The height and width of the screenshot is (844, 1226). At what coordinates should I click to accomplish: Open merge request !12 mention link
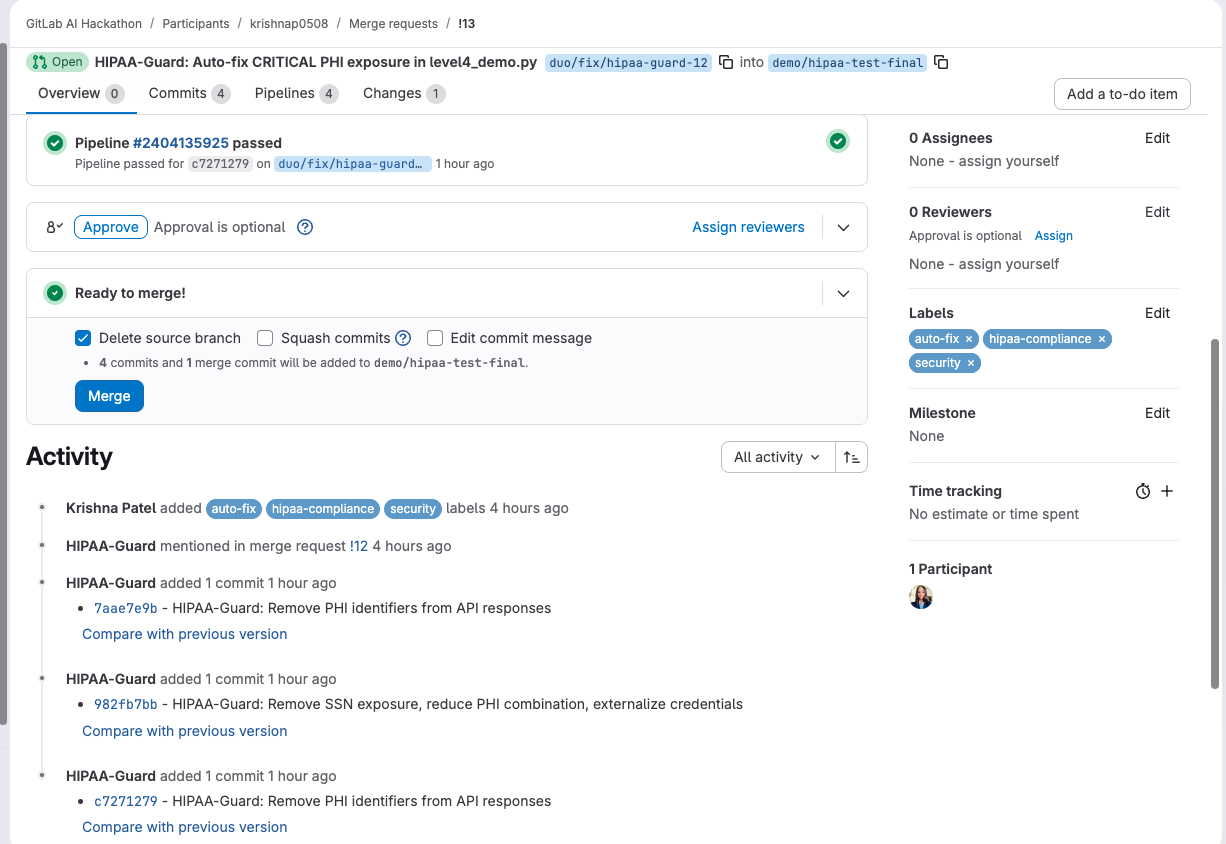[x=359, y=546]
